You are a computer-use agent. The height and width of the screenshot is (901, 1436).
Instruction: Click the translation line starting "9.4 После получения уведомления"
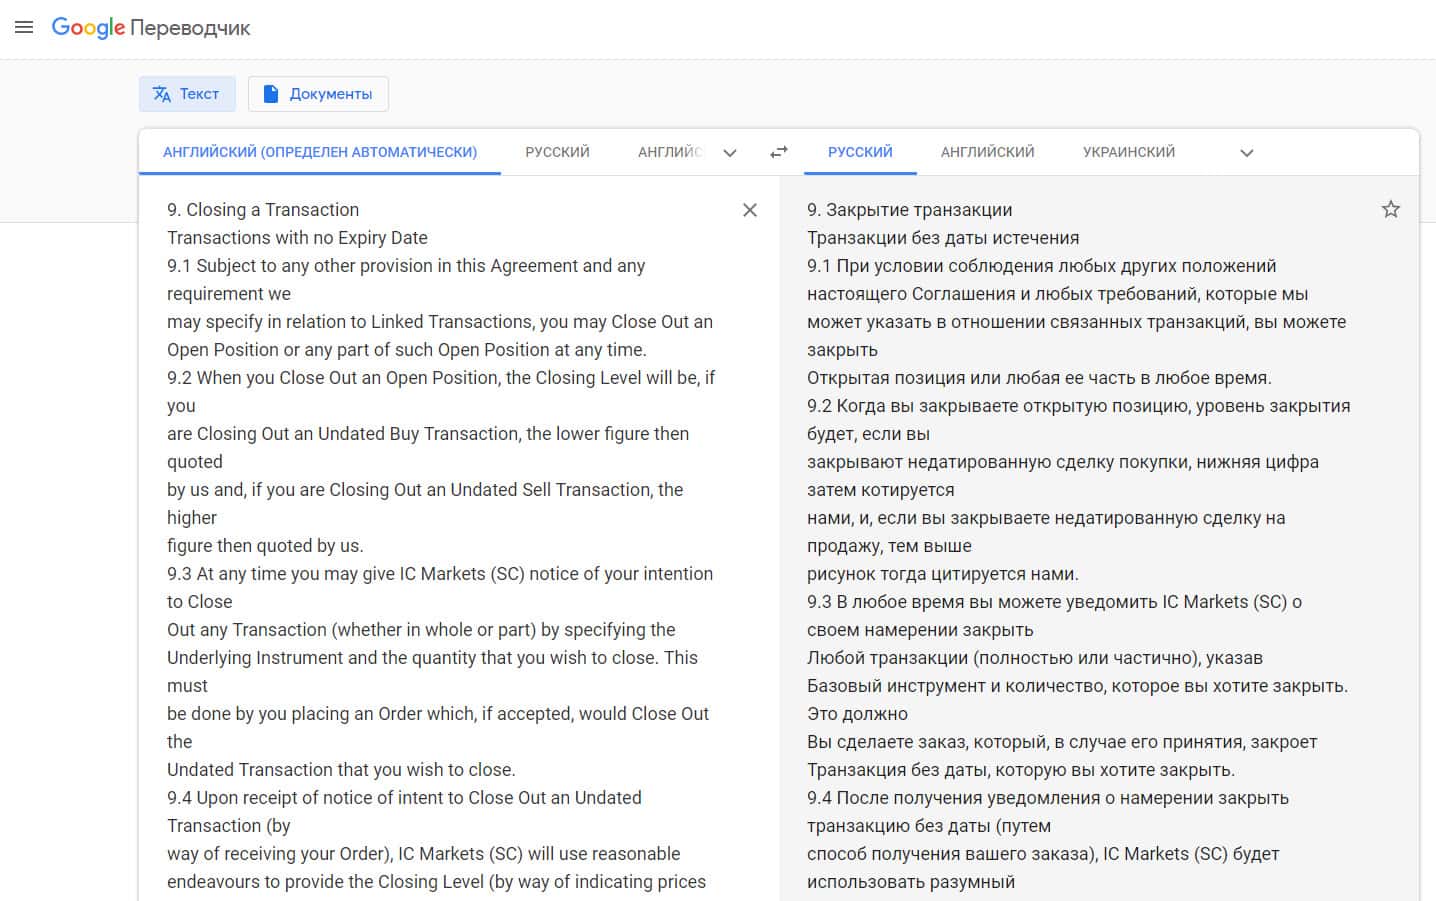tap(1048, 798)
